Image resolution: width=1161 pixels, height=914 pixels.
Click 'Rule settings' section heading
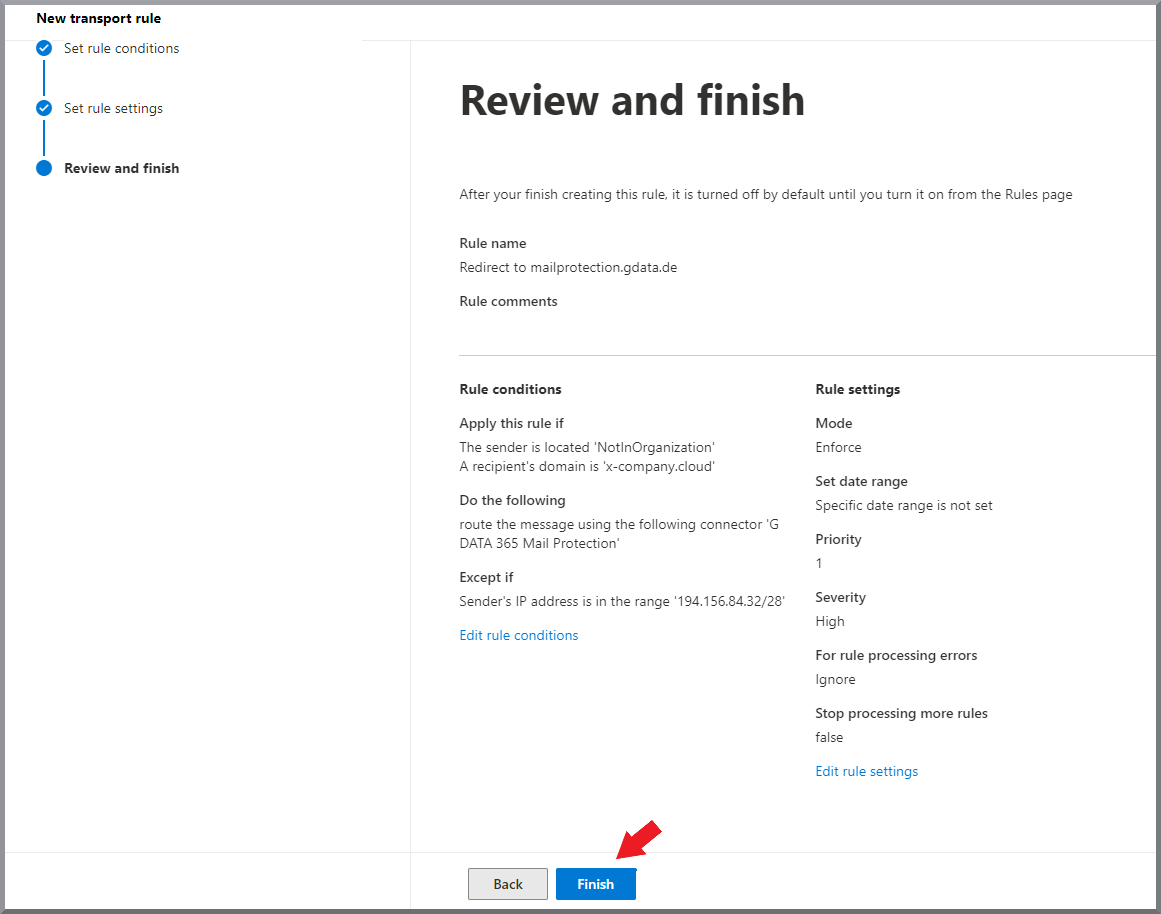(x=857, y=389)
